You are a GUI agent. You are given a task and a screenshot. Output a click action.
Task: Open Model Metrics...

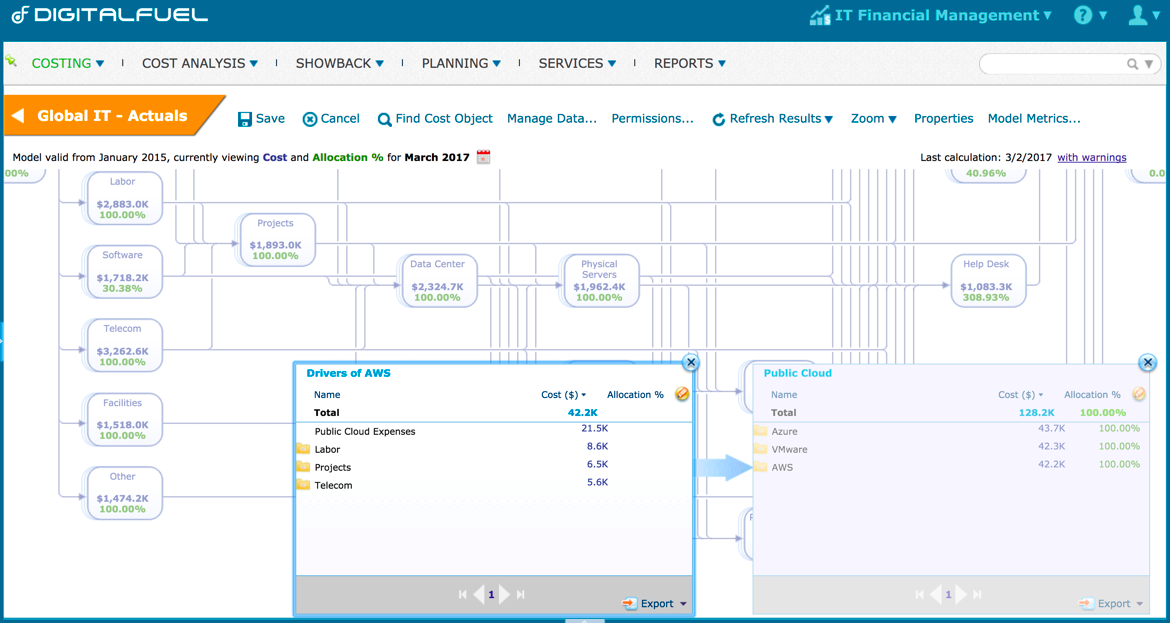1034,119
